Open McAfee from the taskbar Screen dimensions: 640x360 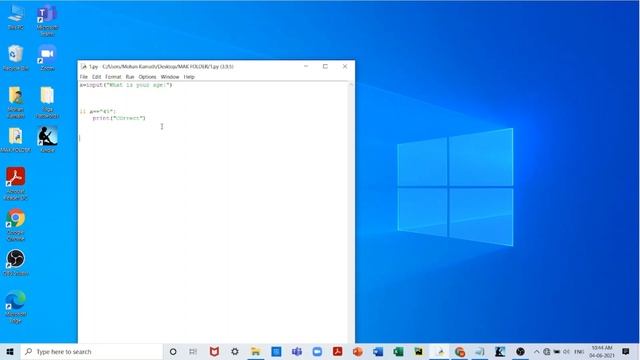(x=214, y=351)
